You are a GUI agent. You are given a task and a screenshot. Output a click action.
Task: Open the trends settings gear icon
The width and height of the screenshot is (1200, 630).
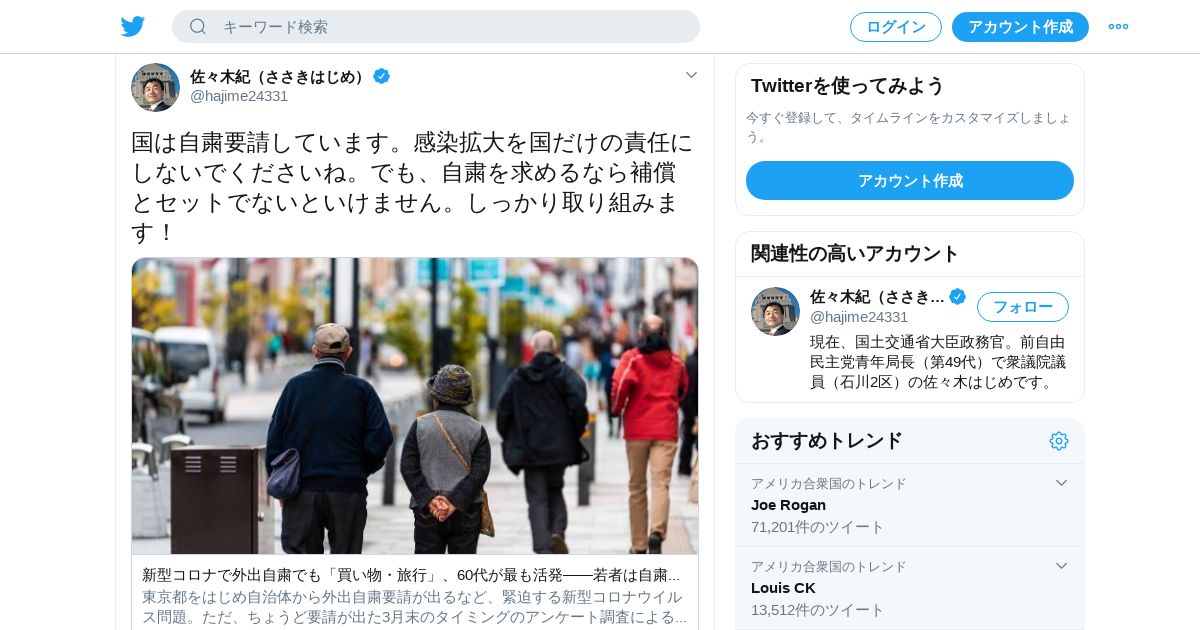(x=1059, y=441)
